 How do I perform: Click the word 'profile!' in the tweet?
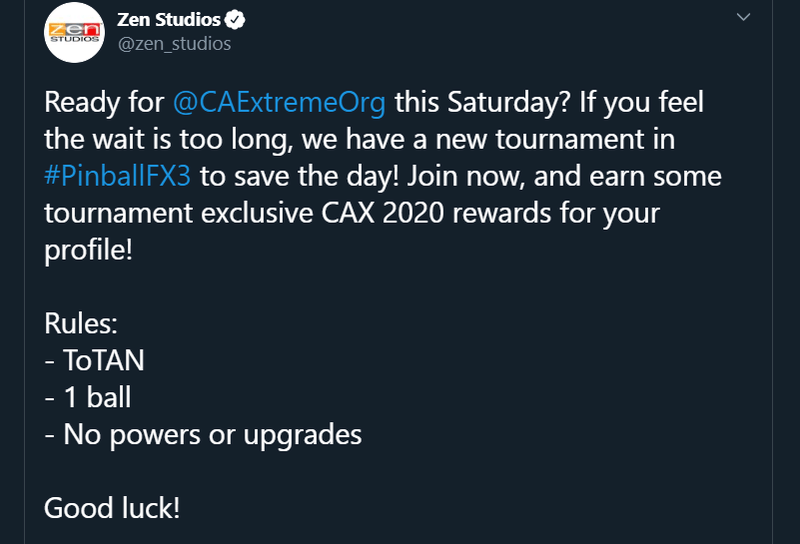coord(87,249)
